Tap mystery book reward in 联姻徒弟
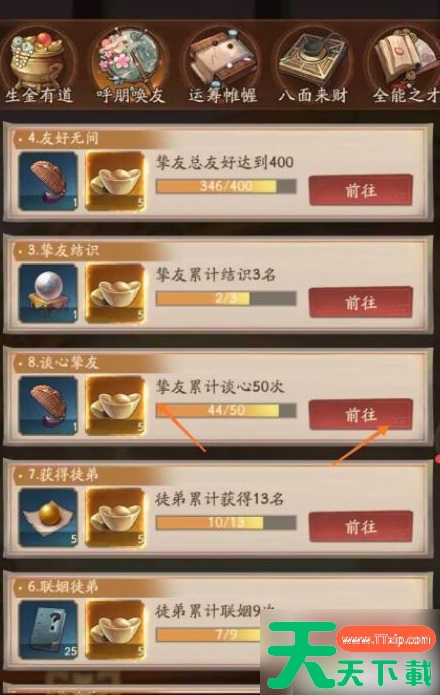 pyautogui.click(x=49, y=629)
